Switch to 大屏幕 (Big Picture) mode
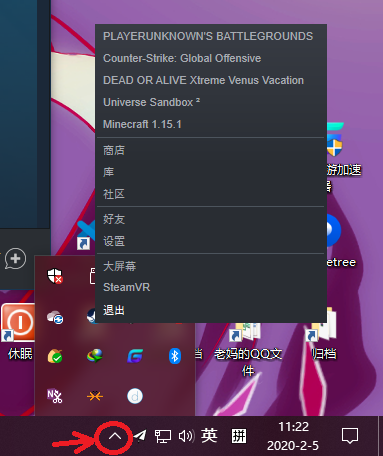The height and width of the screenshot is (456, 383). (210, 266)
